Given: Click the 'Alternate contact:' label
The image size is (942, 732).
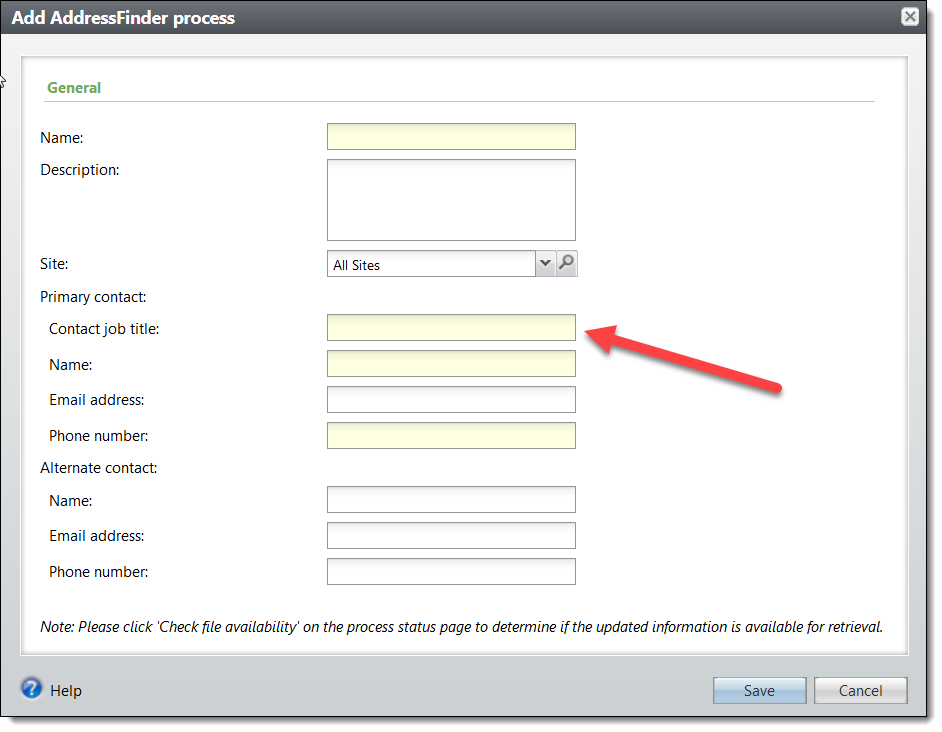Looking at the screenshot, I should [x=99, y=468].
